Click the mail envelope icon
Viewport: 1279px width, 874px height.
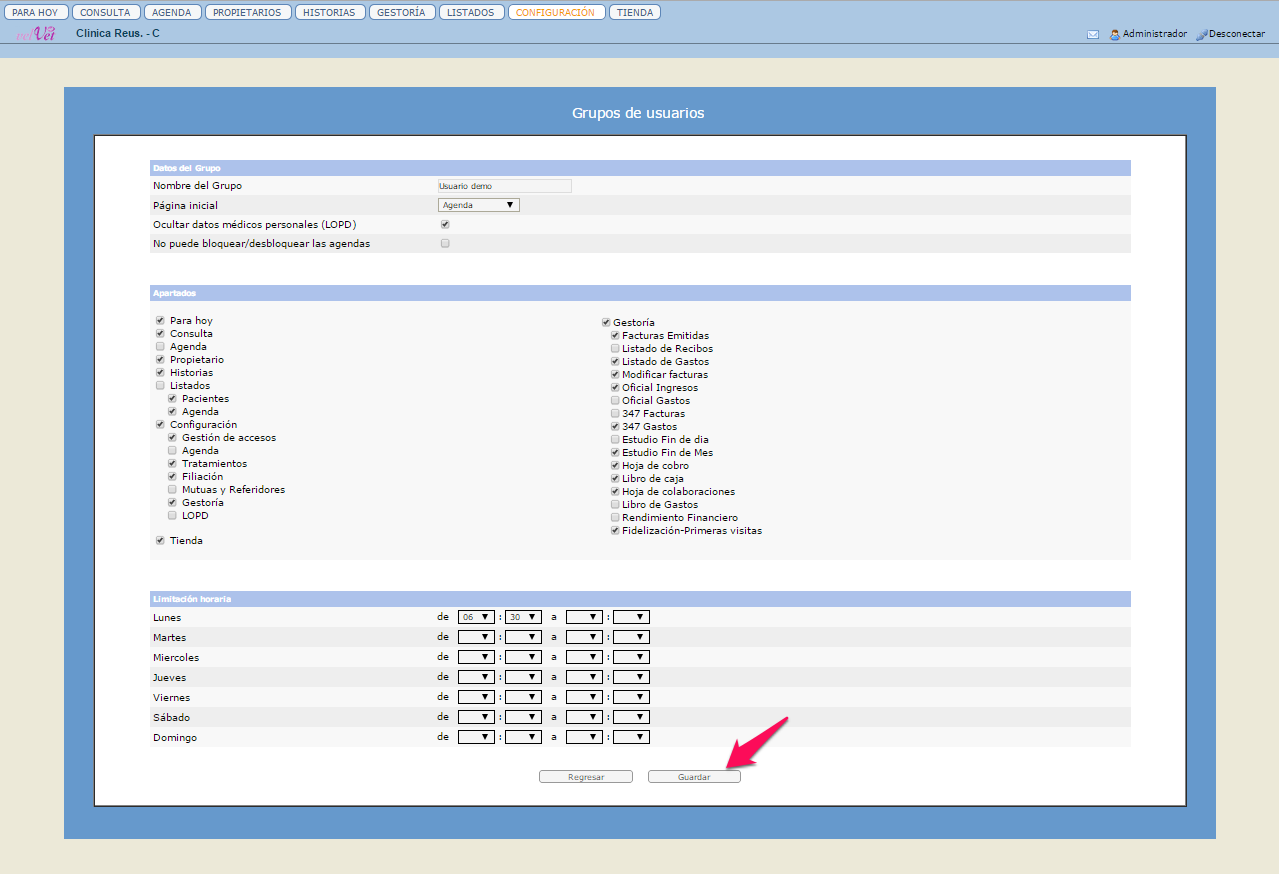point(1093,34)
